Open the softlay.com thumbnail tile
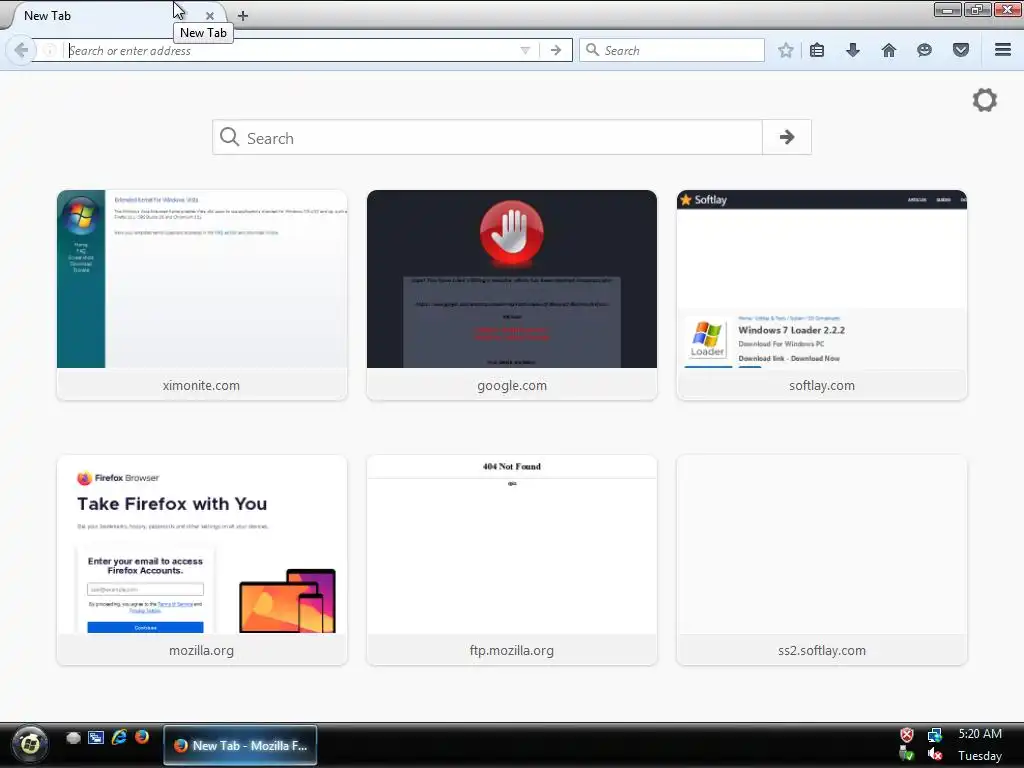The image size is (1024, 768). pos(822,279)
